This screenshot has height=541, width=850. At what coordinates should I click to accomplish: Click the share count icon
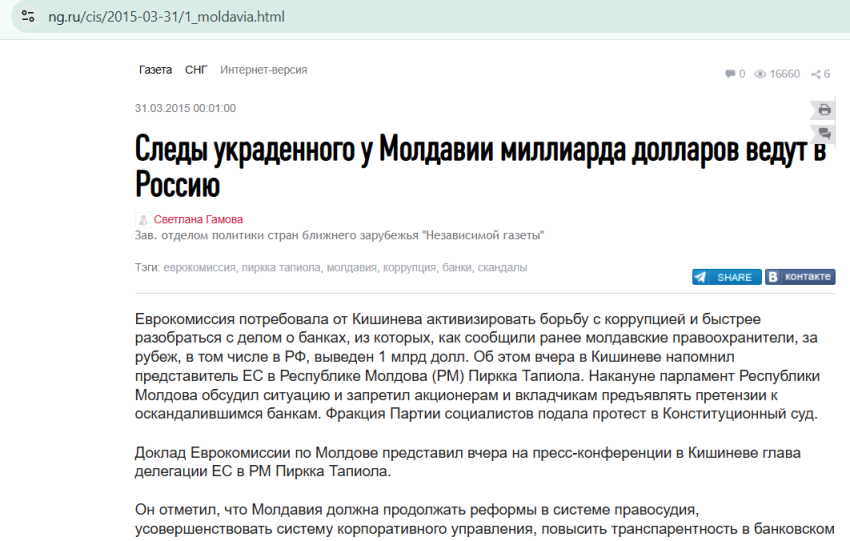[x=815, y=74]
